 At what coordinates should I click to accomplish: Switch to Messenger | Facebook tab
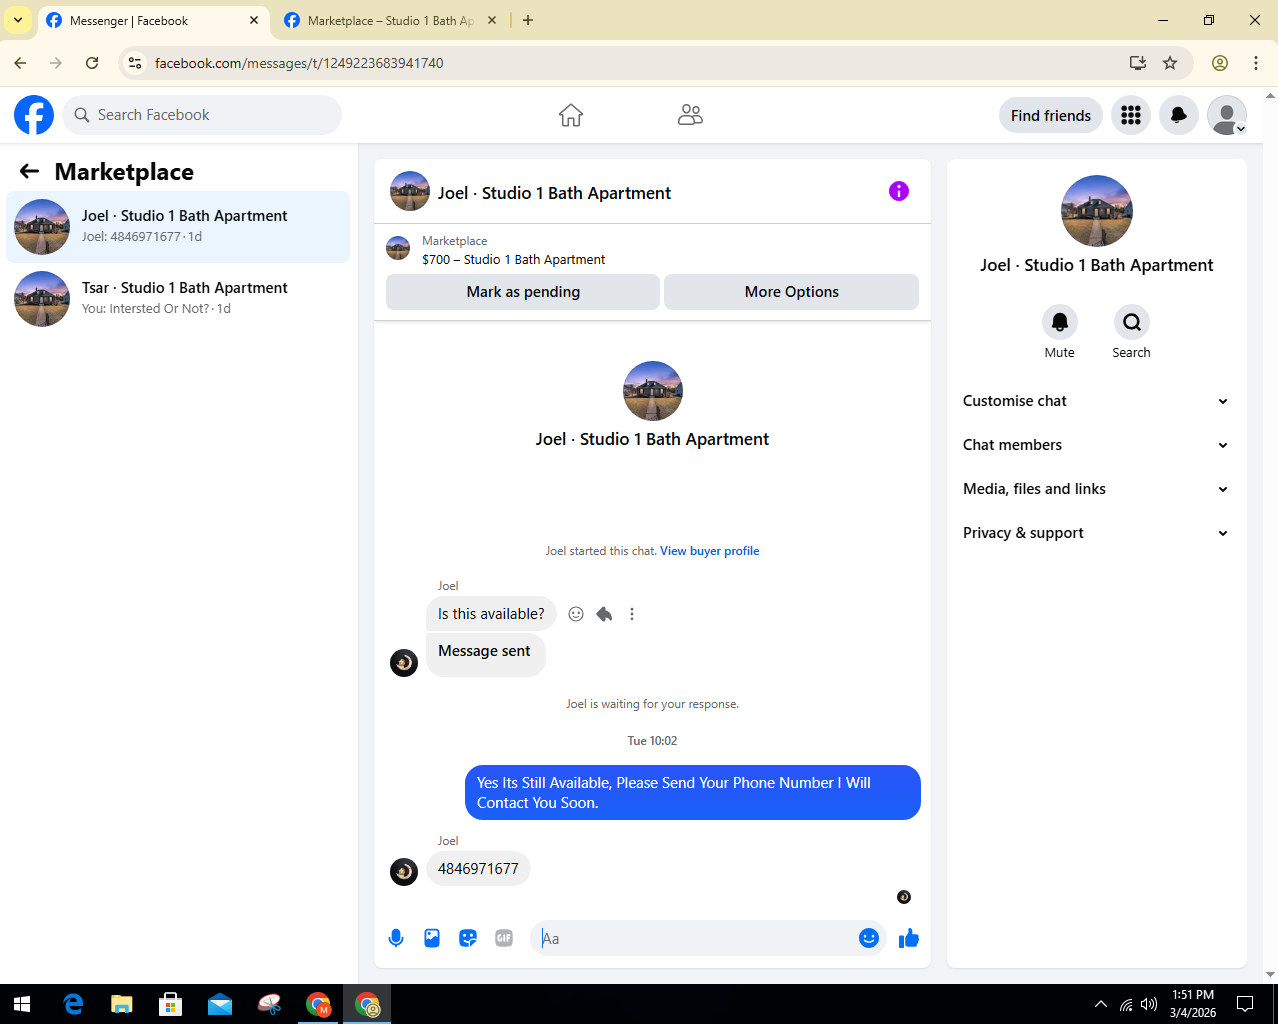tap(153, 21)
